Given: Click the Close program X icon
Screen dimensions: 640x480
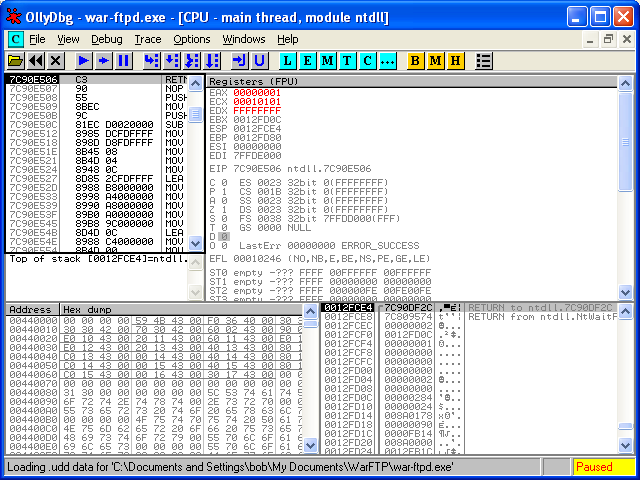Looking at the screenshot, I should (x=56, y=61).
